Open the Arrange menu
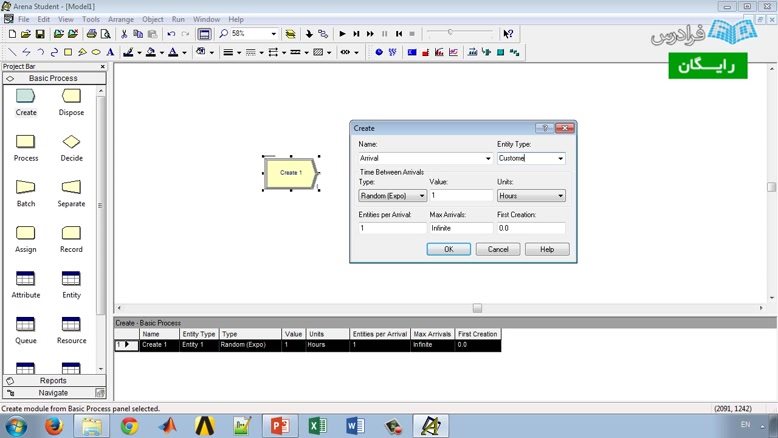The image size is (778, 438). pyautogui.click(x=122, y=19)
